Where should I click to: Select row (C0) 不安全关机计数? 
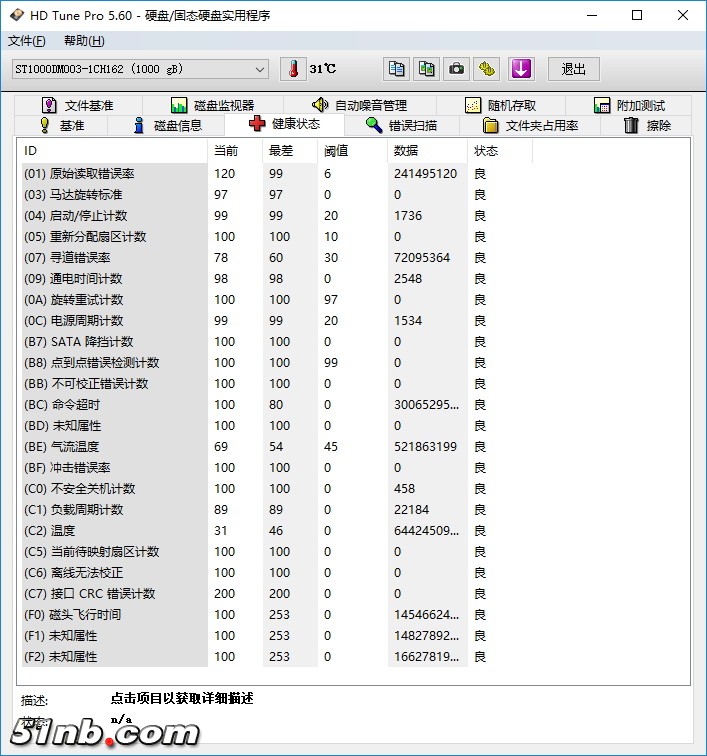[277, 488]
